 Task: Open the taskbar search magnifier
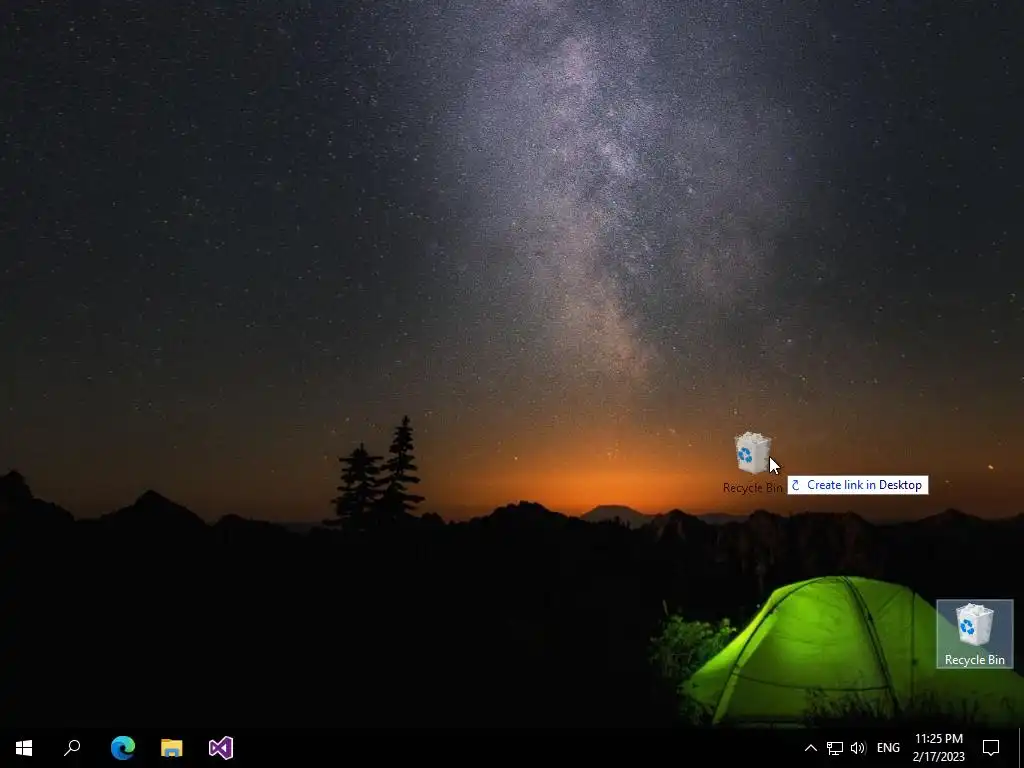pyautogui.click(x=72, y=748)
